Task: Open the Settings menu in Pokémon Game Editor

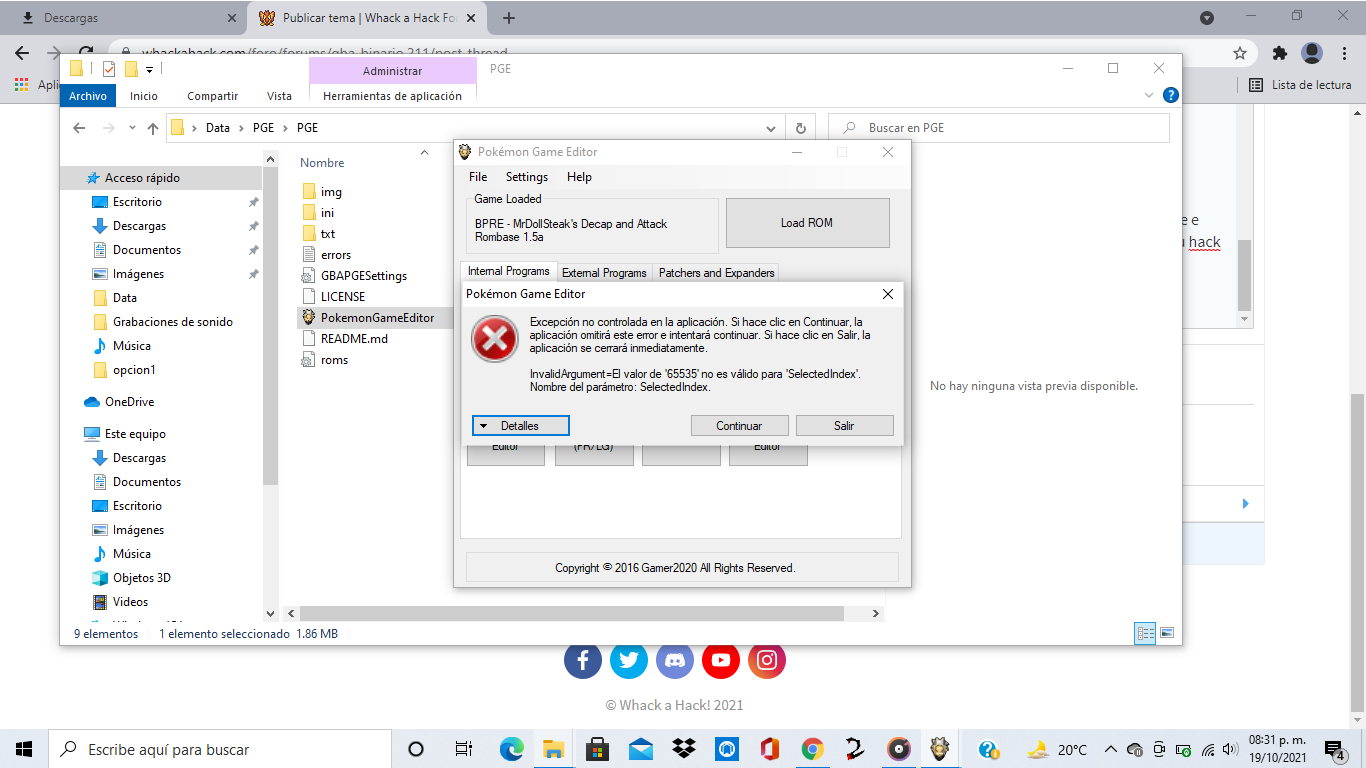Action: click(526, 177)
